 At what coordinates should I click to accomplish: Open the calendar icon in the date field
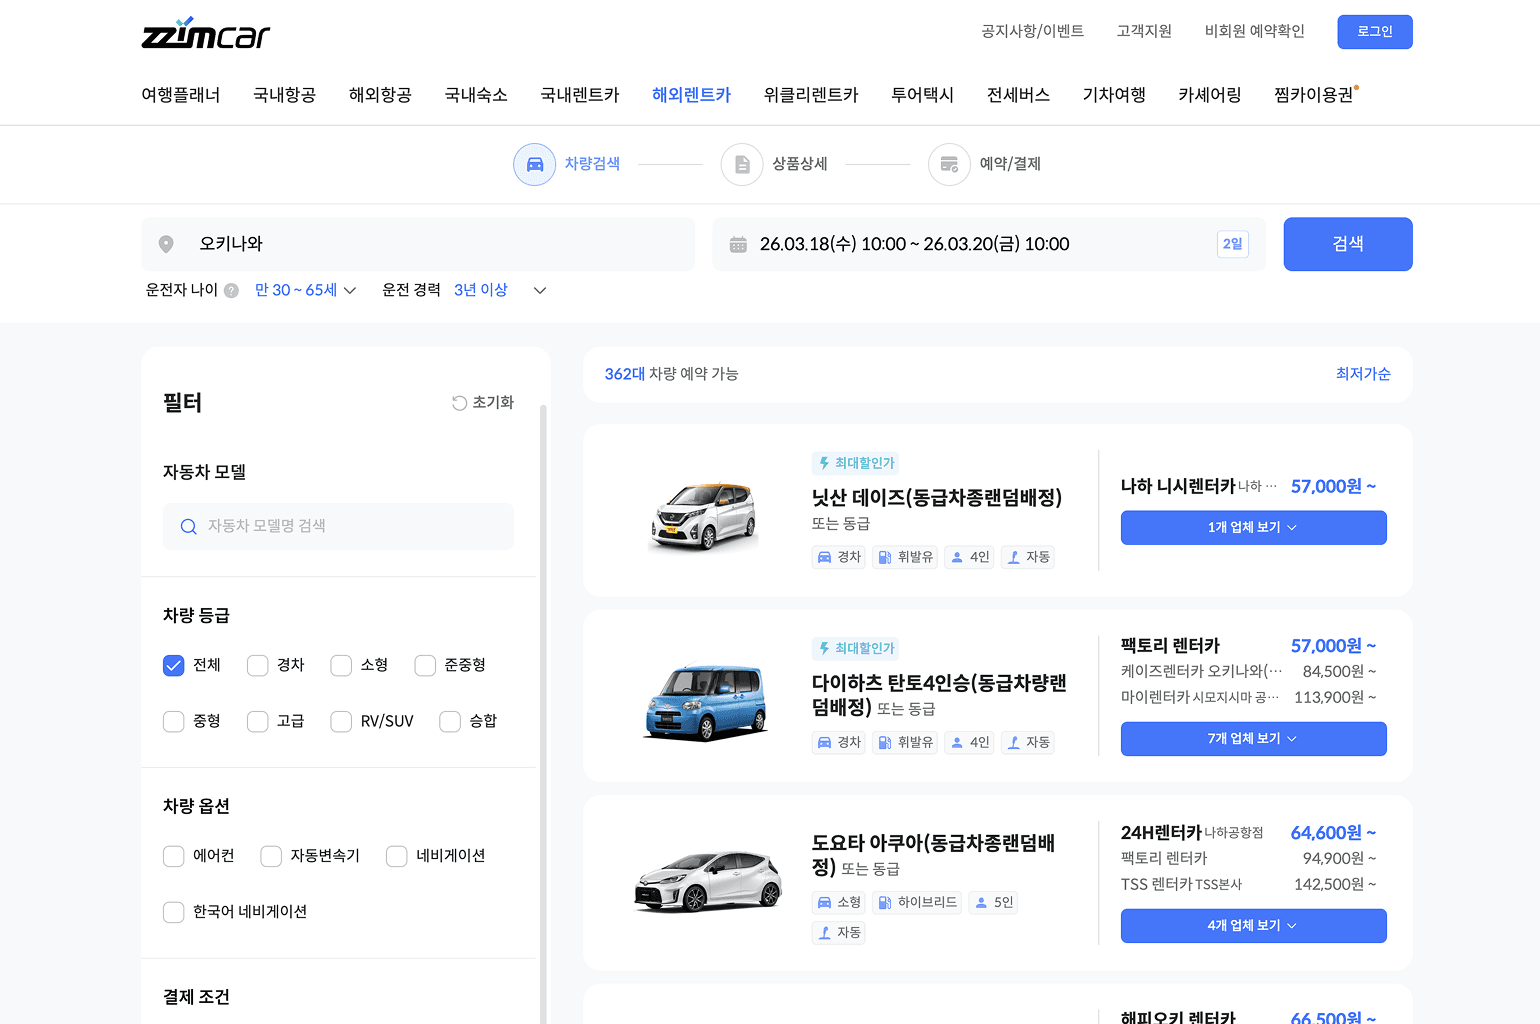739,244
